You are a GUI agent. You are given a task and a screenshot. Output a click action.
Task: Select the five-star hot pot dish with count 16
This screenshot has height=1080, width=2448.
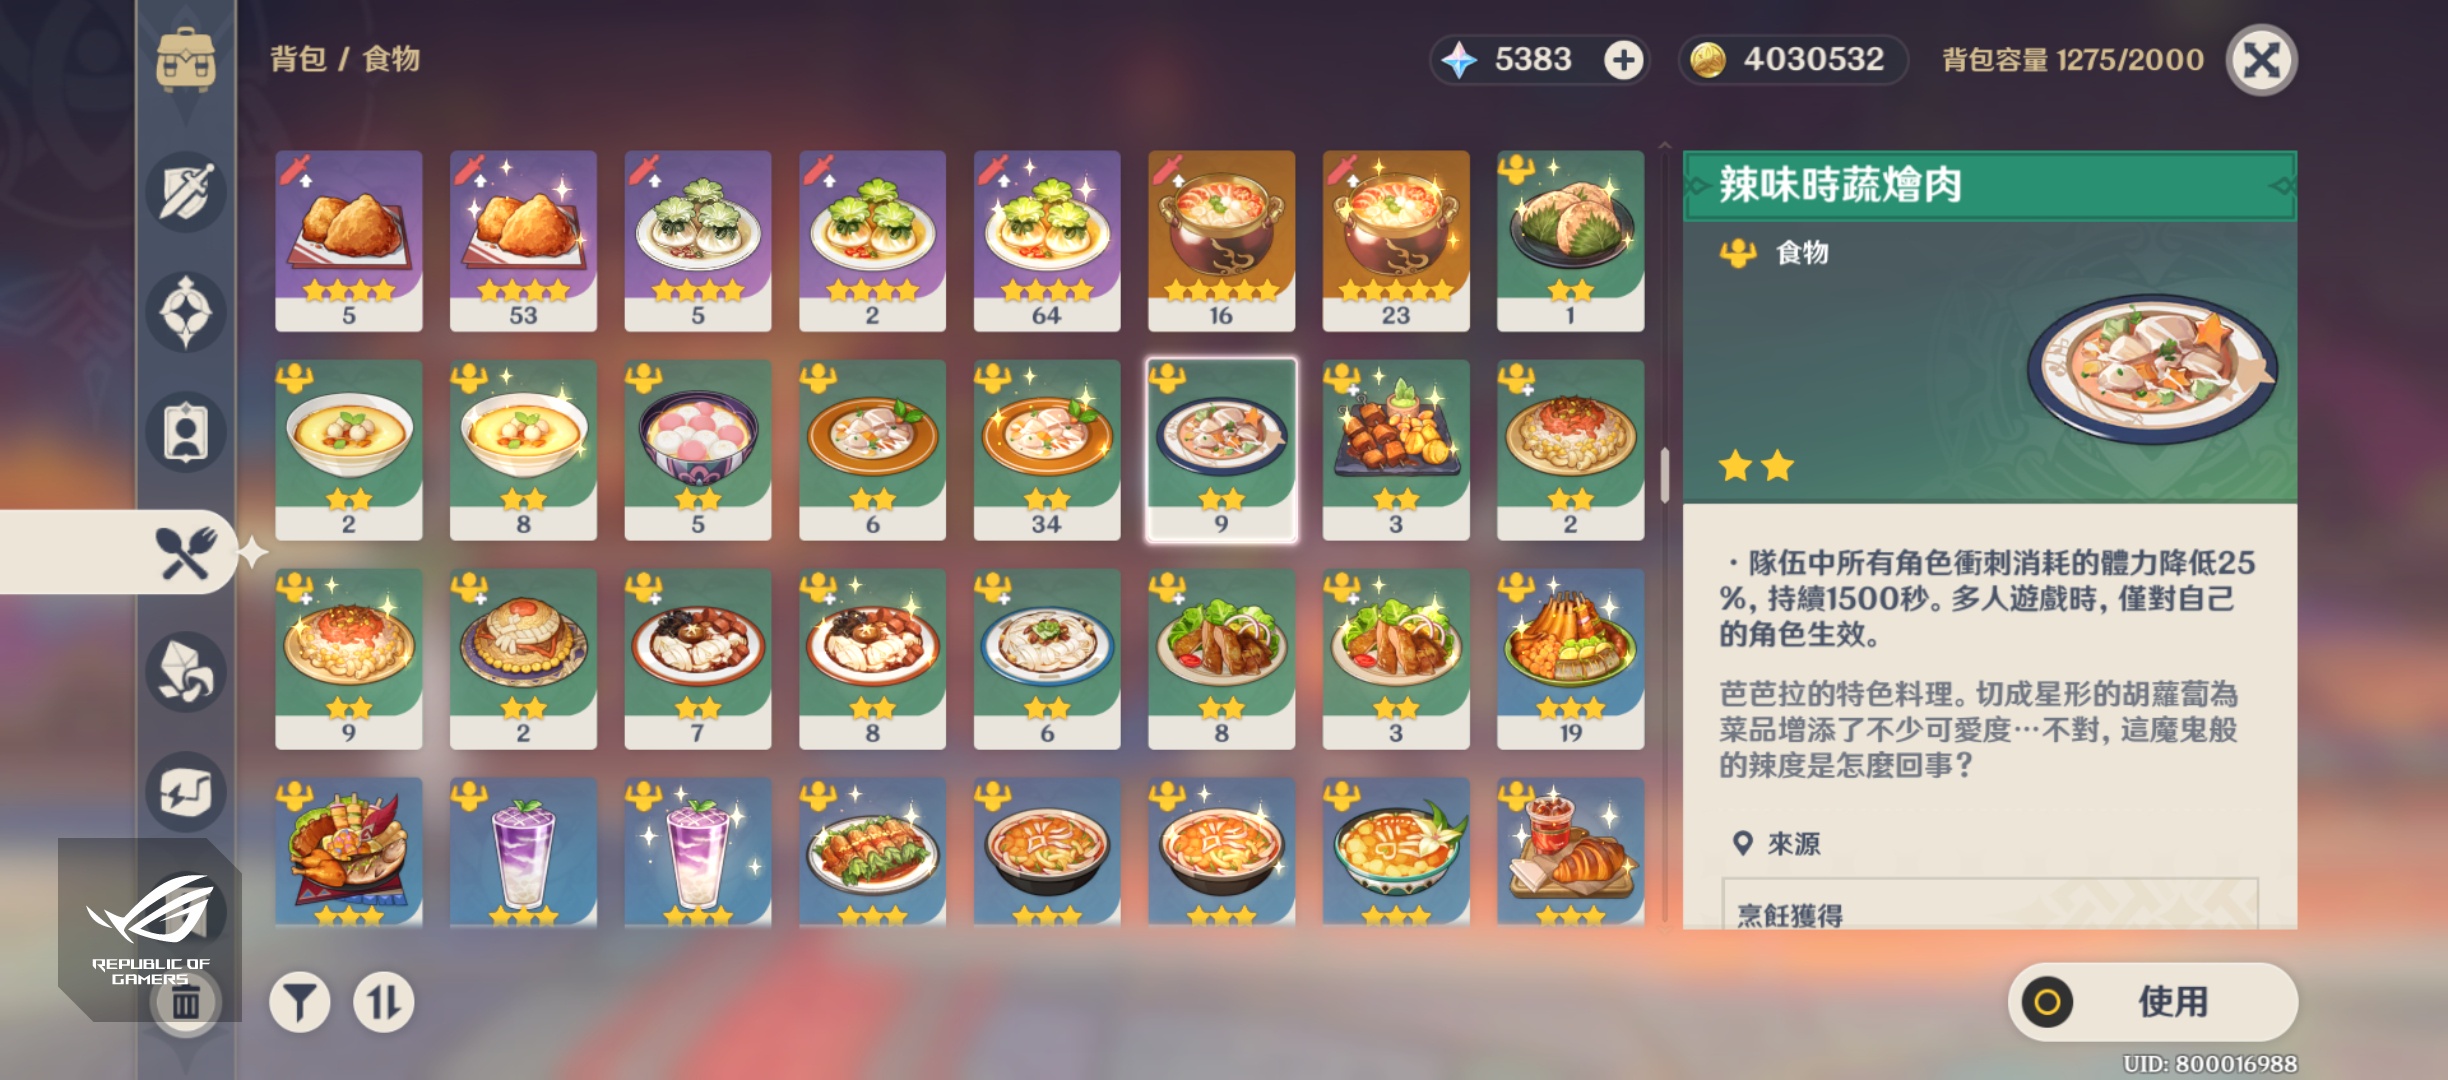tap(1221, 241)
